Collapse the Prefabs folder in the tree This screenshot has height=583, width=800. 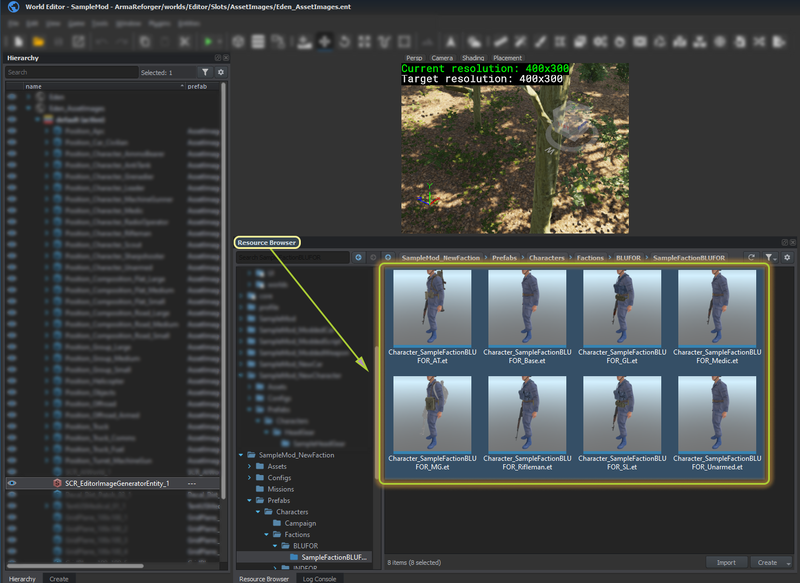(x=249, y=500)
